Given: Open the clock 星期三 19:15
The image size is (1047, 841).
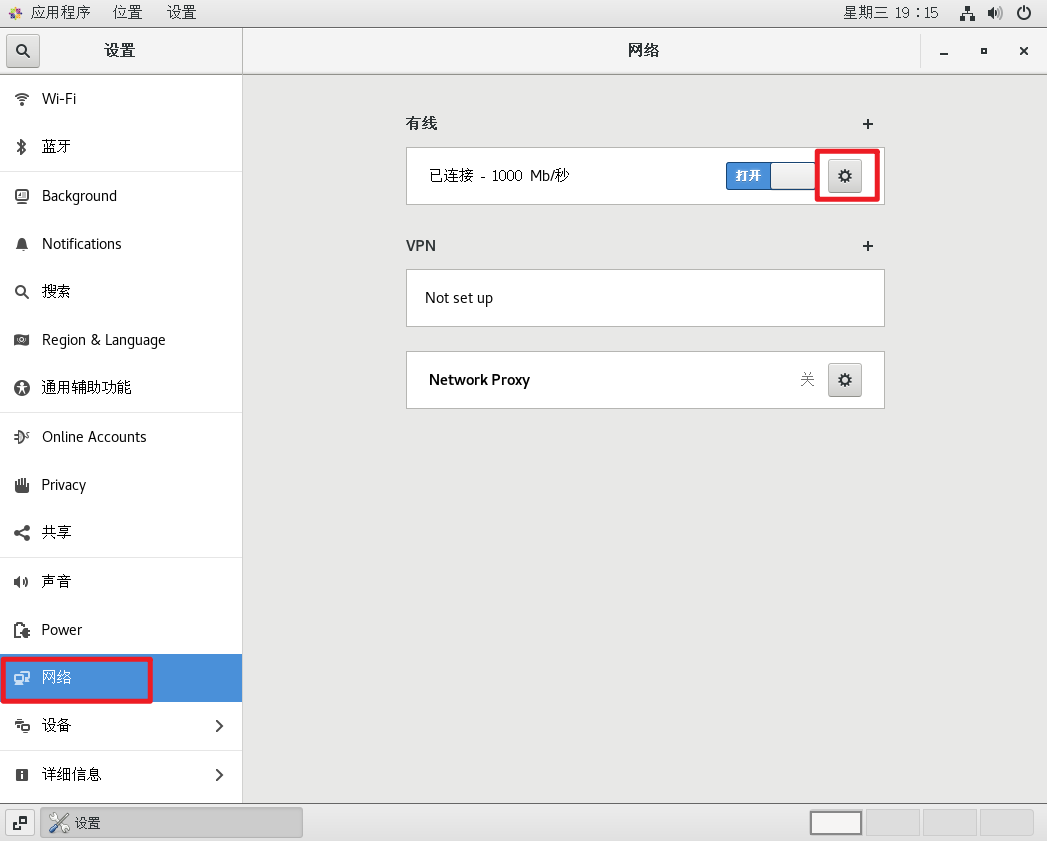Looking at the screenshot, I should pyautogui.click(x=891, y=13).
